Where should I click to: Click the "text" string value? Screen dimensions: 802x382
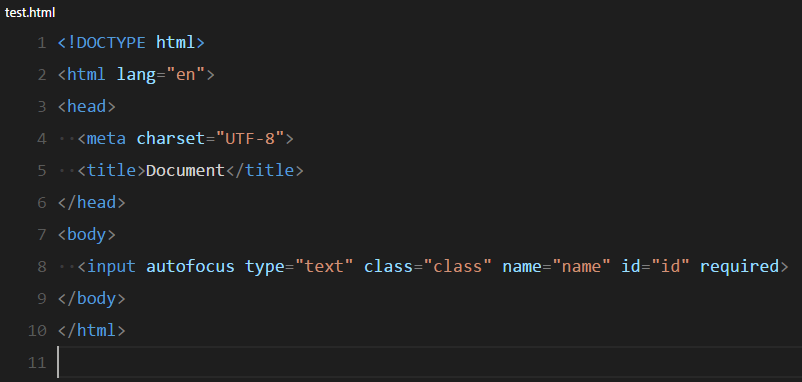(x=324, y=267)
